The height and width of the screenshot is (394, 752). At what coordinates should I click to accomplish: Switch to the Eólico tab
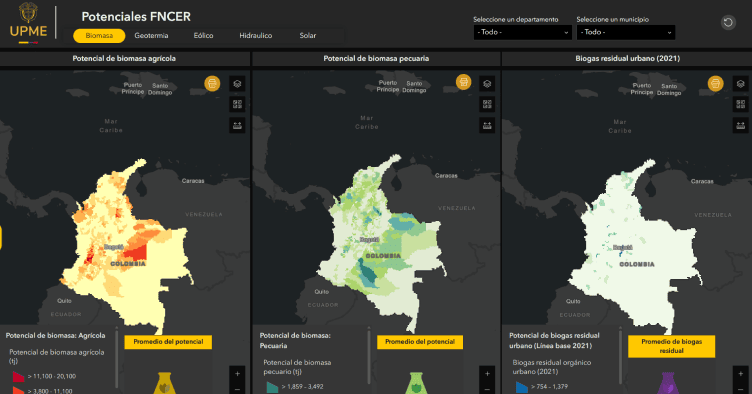click(203, 35)
